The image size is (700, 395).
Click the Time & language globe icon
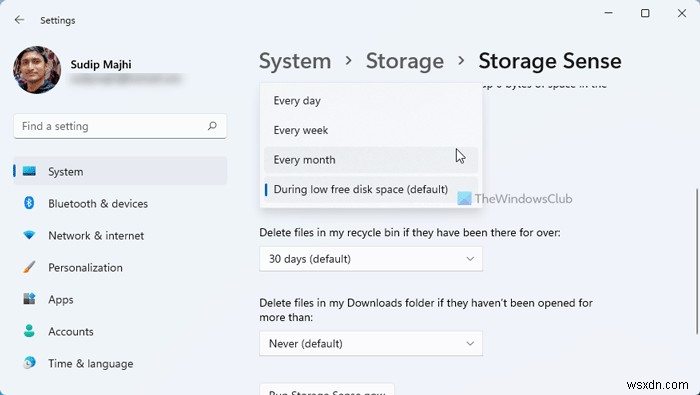point(29,363)
